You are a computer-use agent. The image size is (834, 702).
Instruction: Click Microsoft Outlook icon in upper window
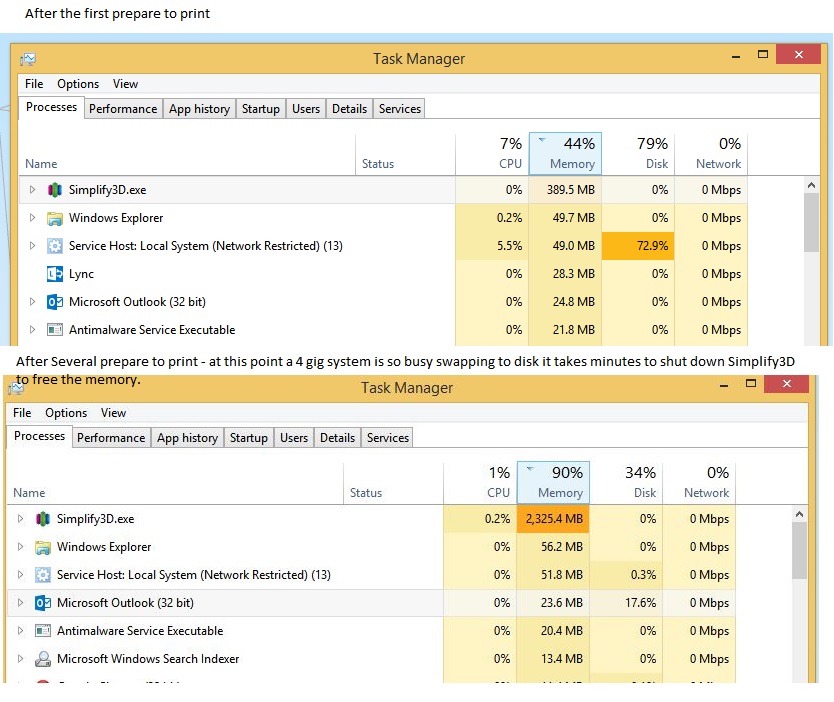tap(55, 302)
